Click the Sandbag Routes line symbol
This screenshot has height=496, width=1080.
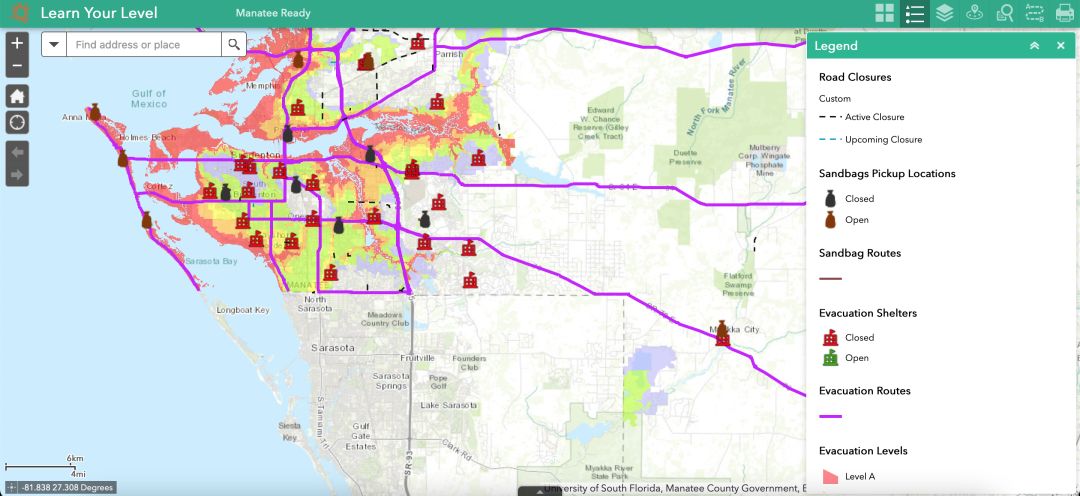tap(831, 279)
